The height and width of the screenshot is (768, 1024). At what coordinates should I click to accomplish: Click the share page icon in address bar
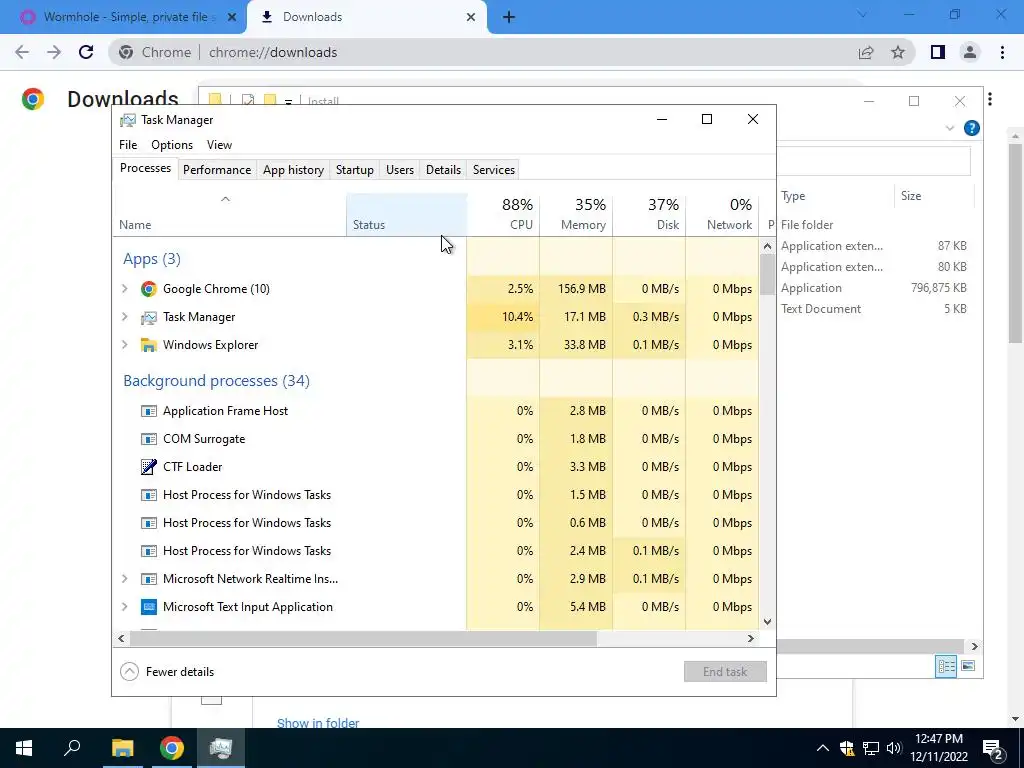pos(866,52)
